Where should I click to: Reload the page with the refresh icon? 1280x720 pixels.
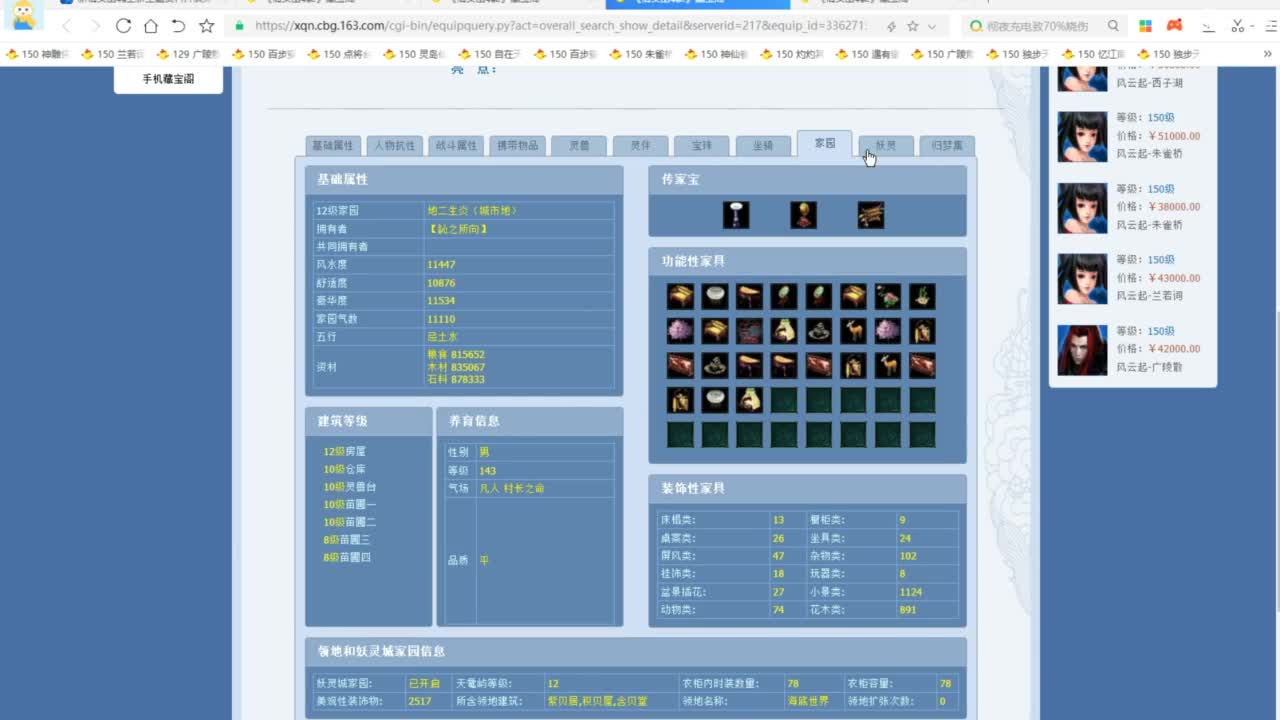point(123,26)
